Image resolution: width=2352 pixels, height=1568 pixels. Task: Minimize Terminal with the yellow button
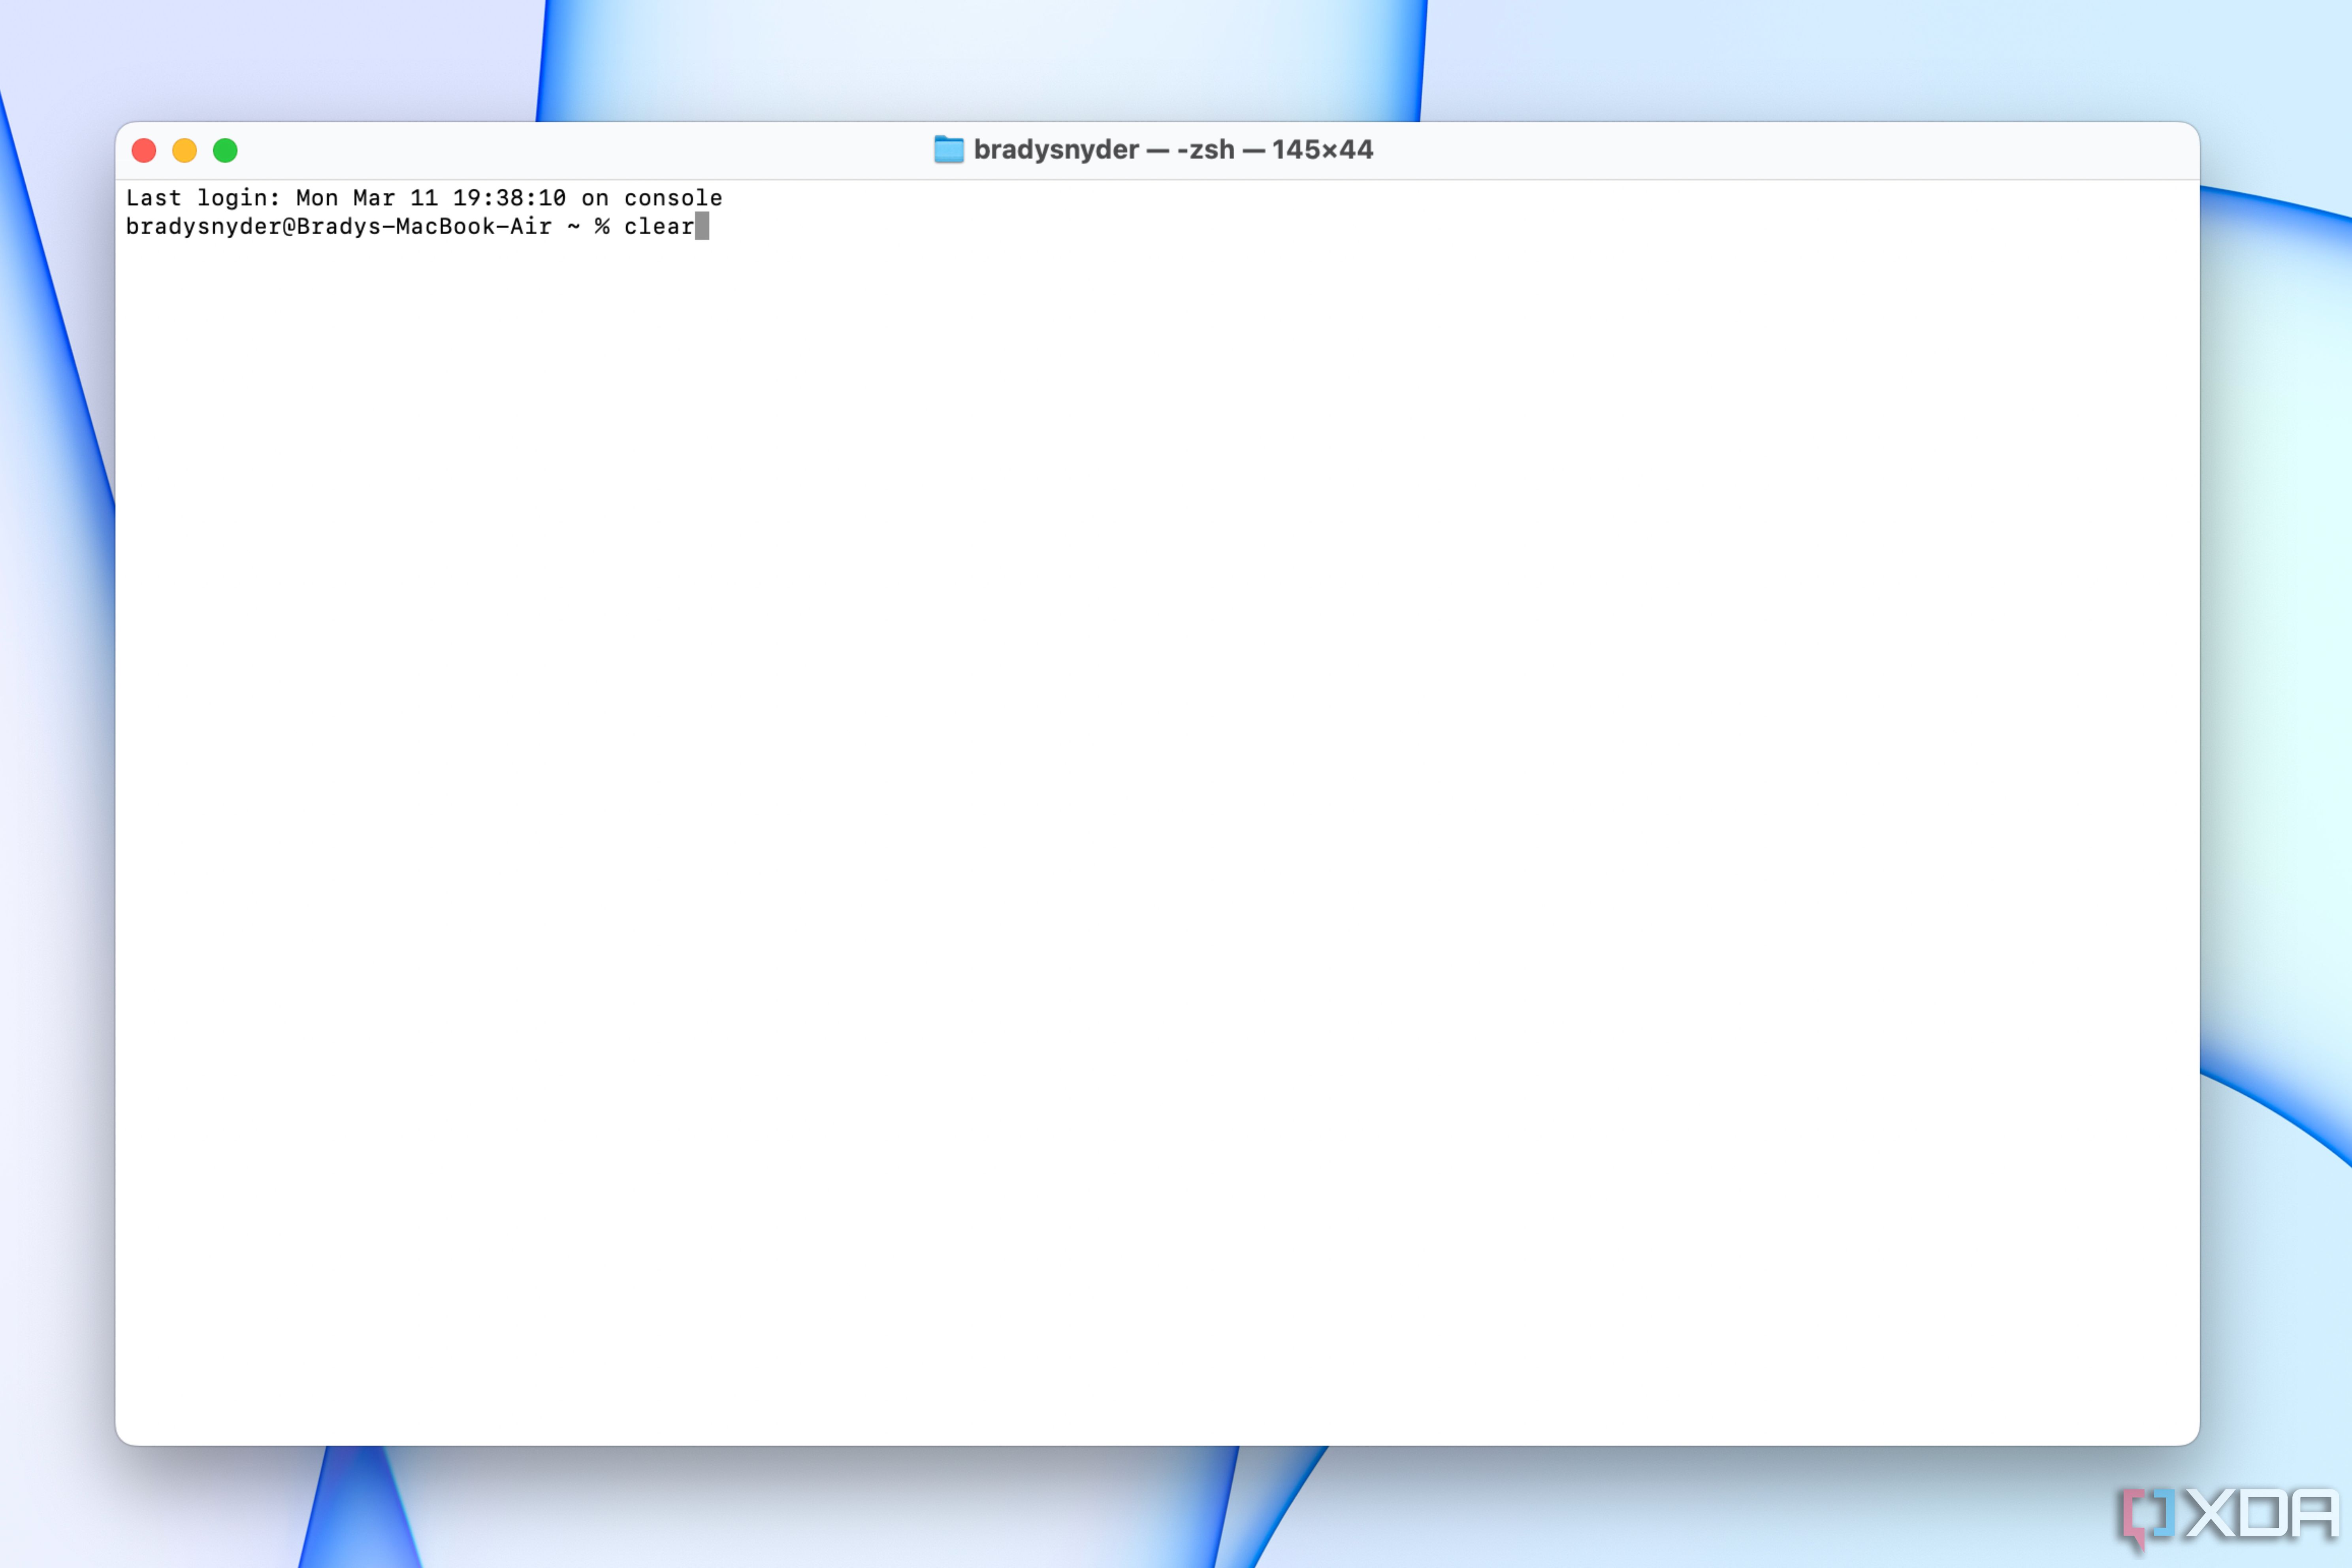click(x=185, y=150)
